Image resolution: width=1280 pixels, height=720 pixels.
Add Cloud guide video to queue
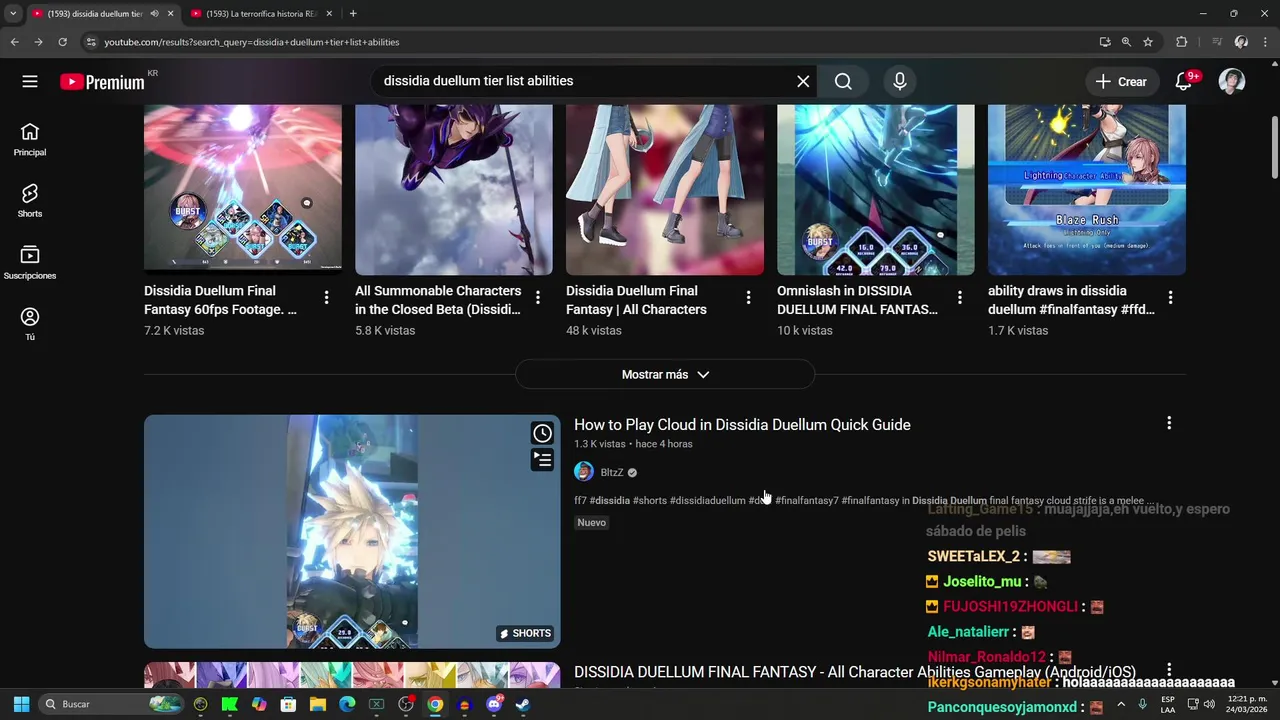[x=542, y=460]
